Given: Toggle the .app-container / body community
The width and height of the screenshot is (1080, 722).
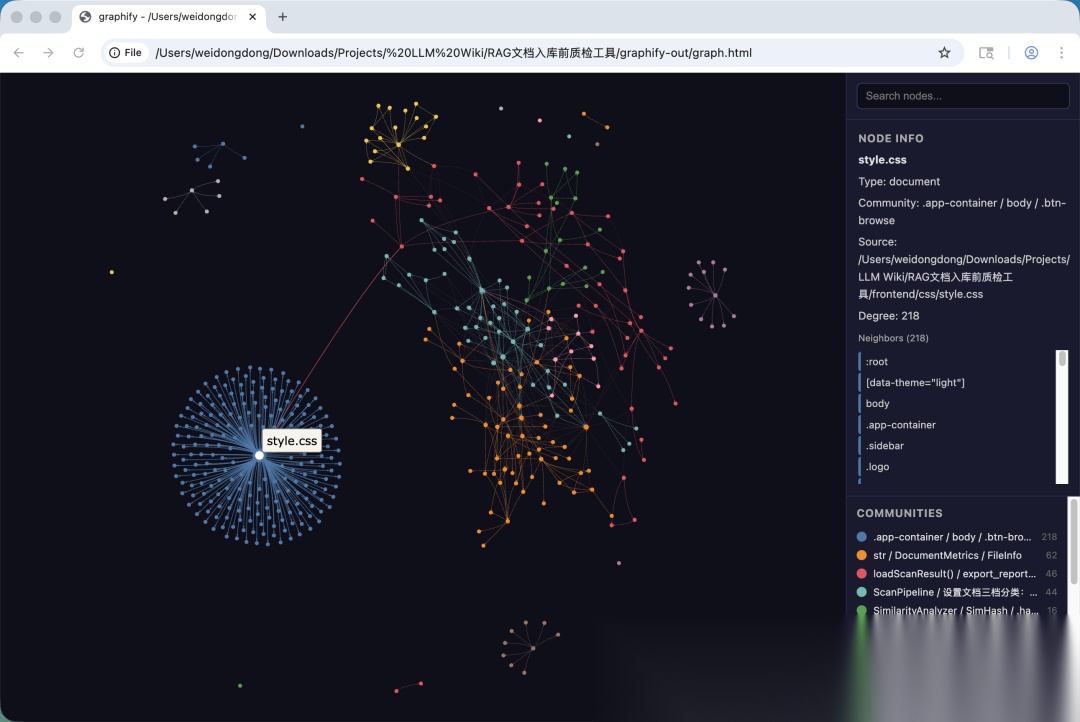Looking at the screenshot, I should 956,537.
